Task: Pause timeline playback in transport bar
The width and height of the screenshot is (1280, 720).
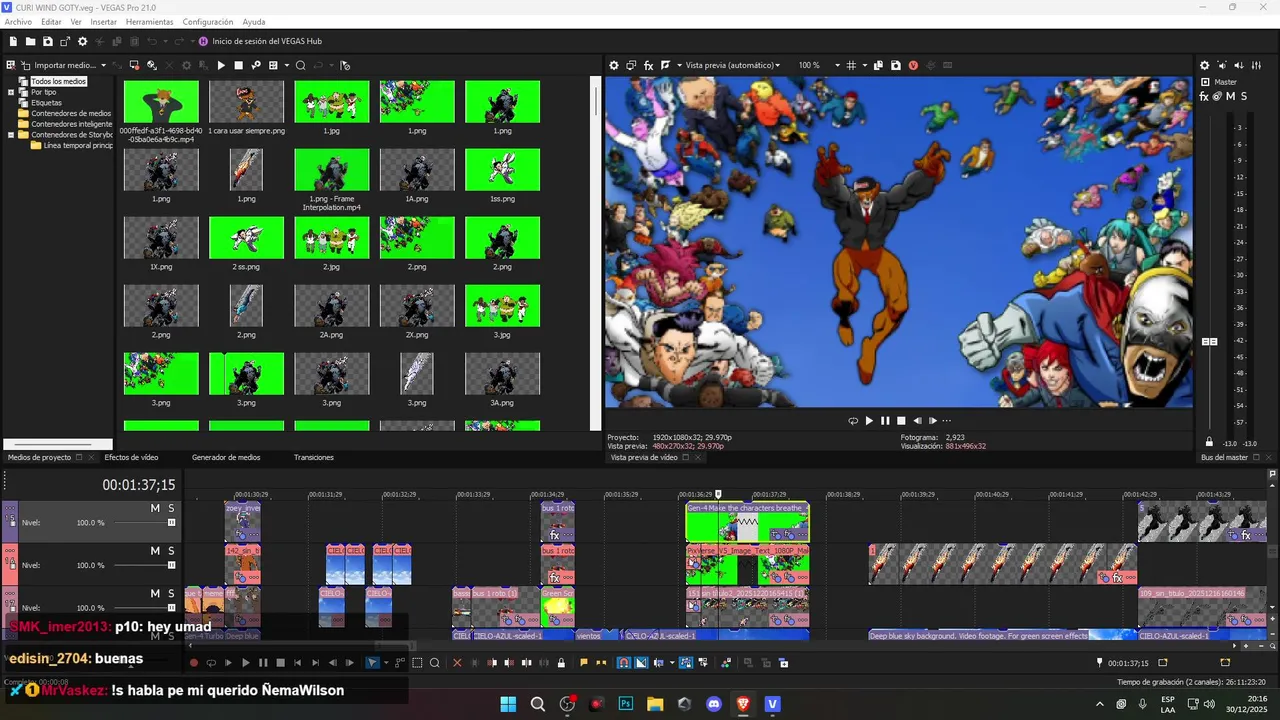Action: [263, 663]
